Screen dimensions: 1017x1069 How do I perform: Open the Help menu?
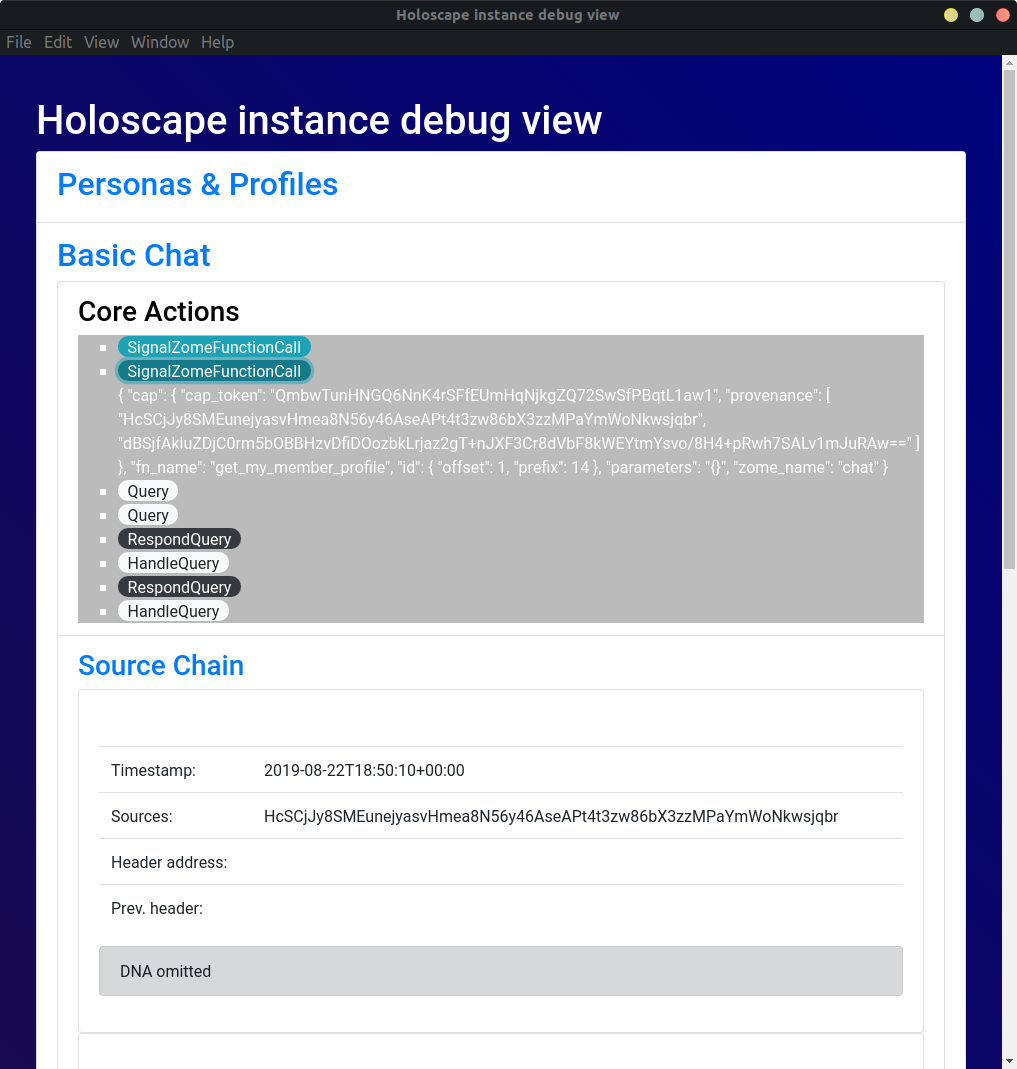[x=217, y=42]
